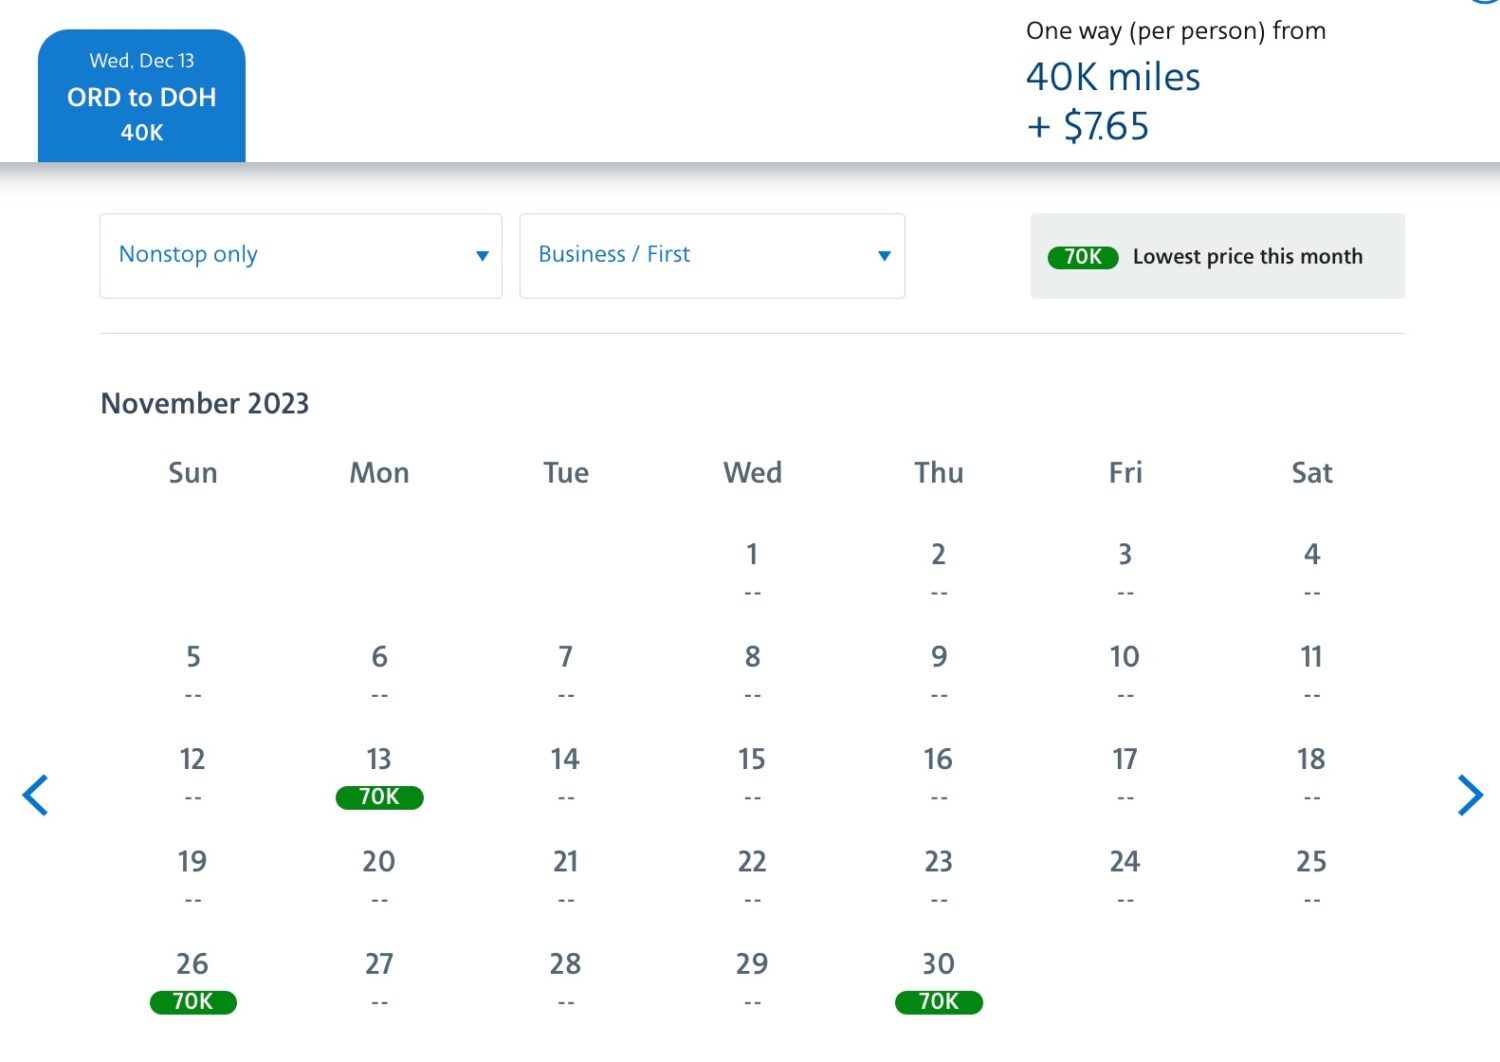Click the 40K miles price text
This screenshot has width=1500, height=1062.
coord(1113,76)
